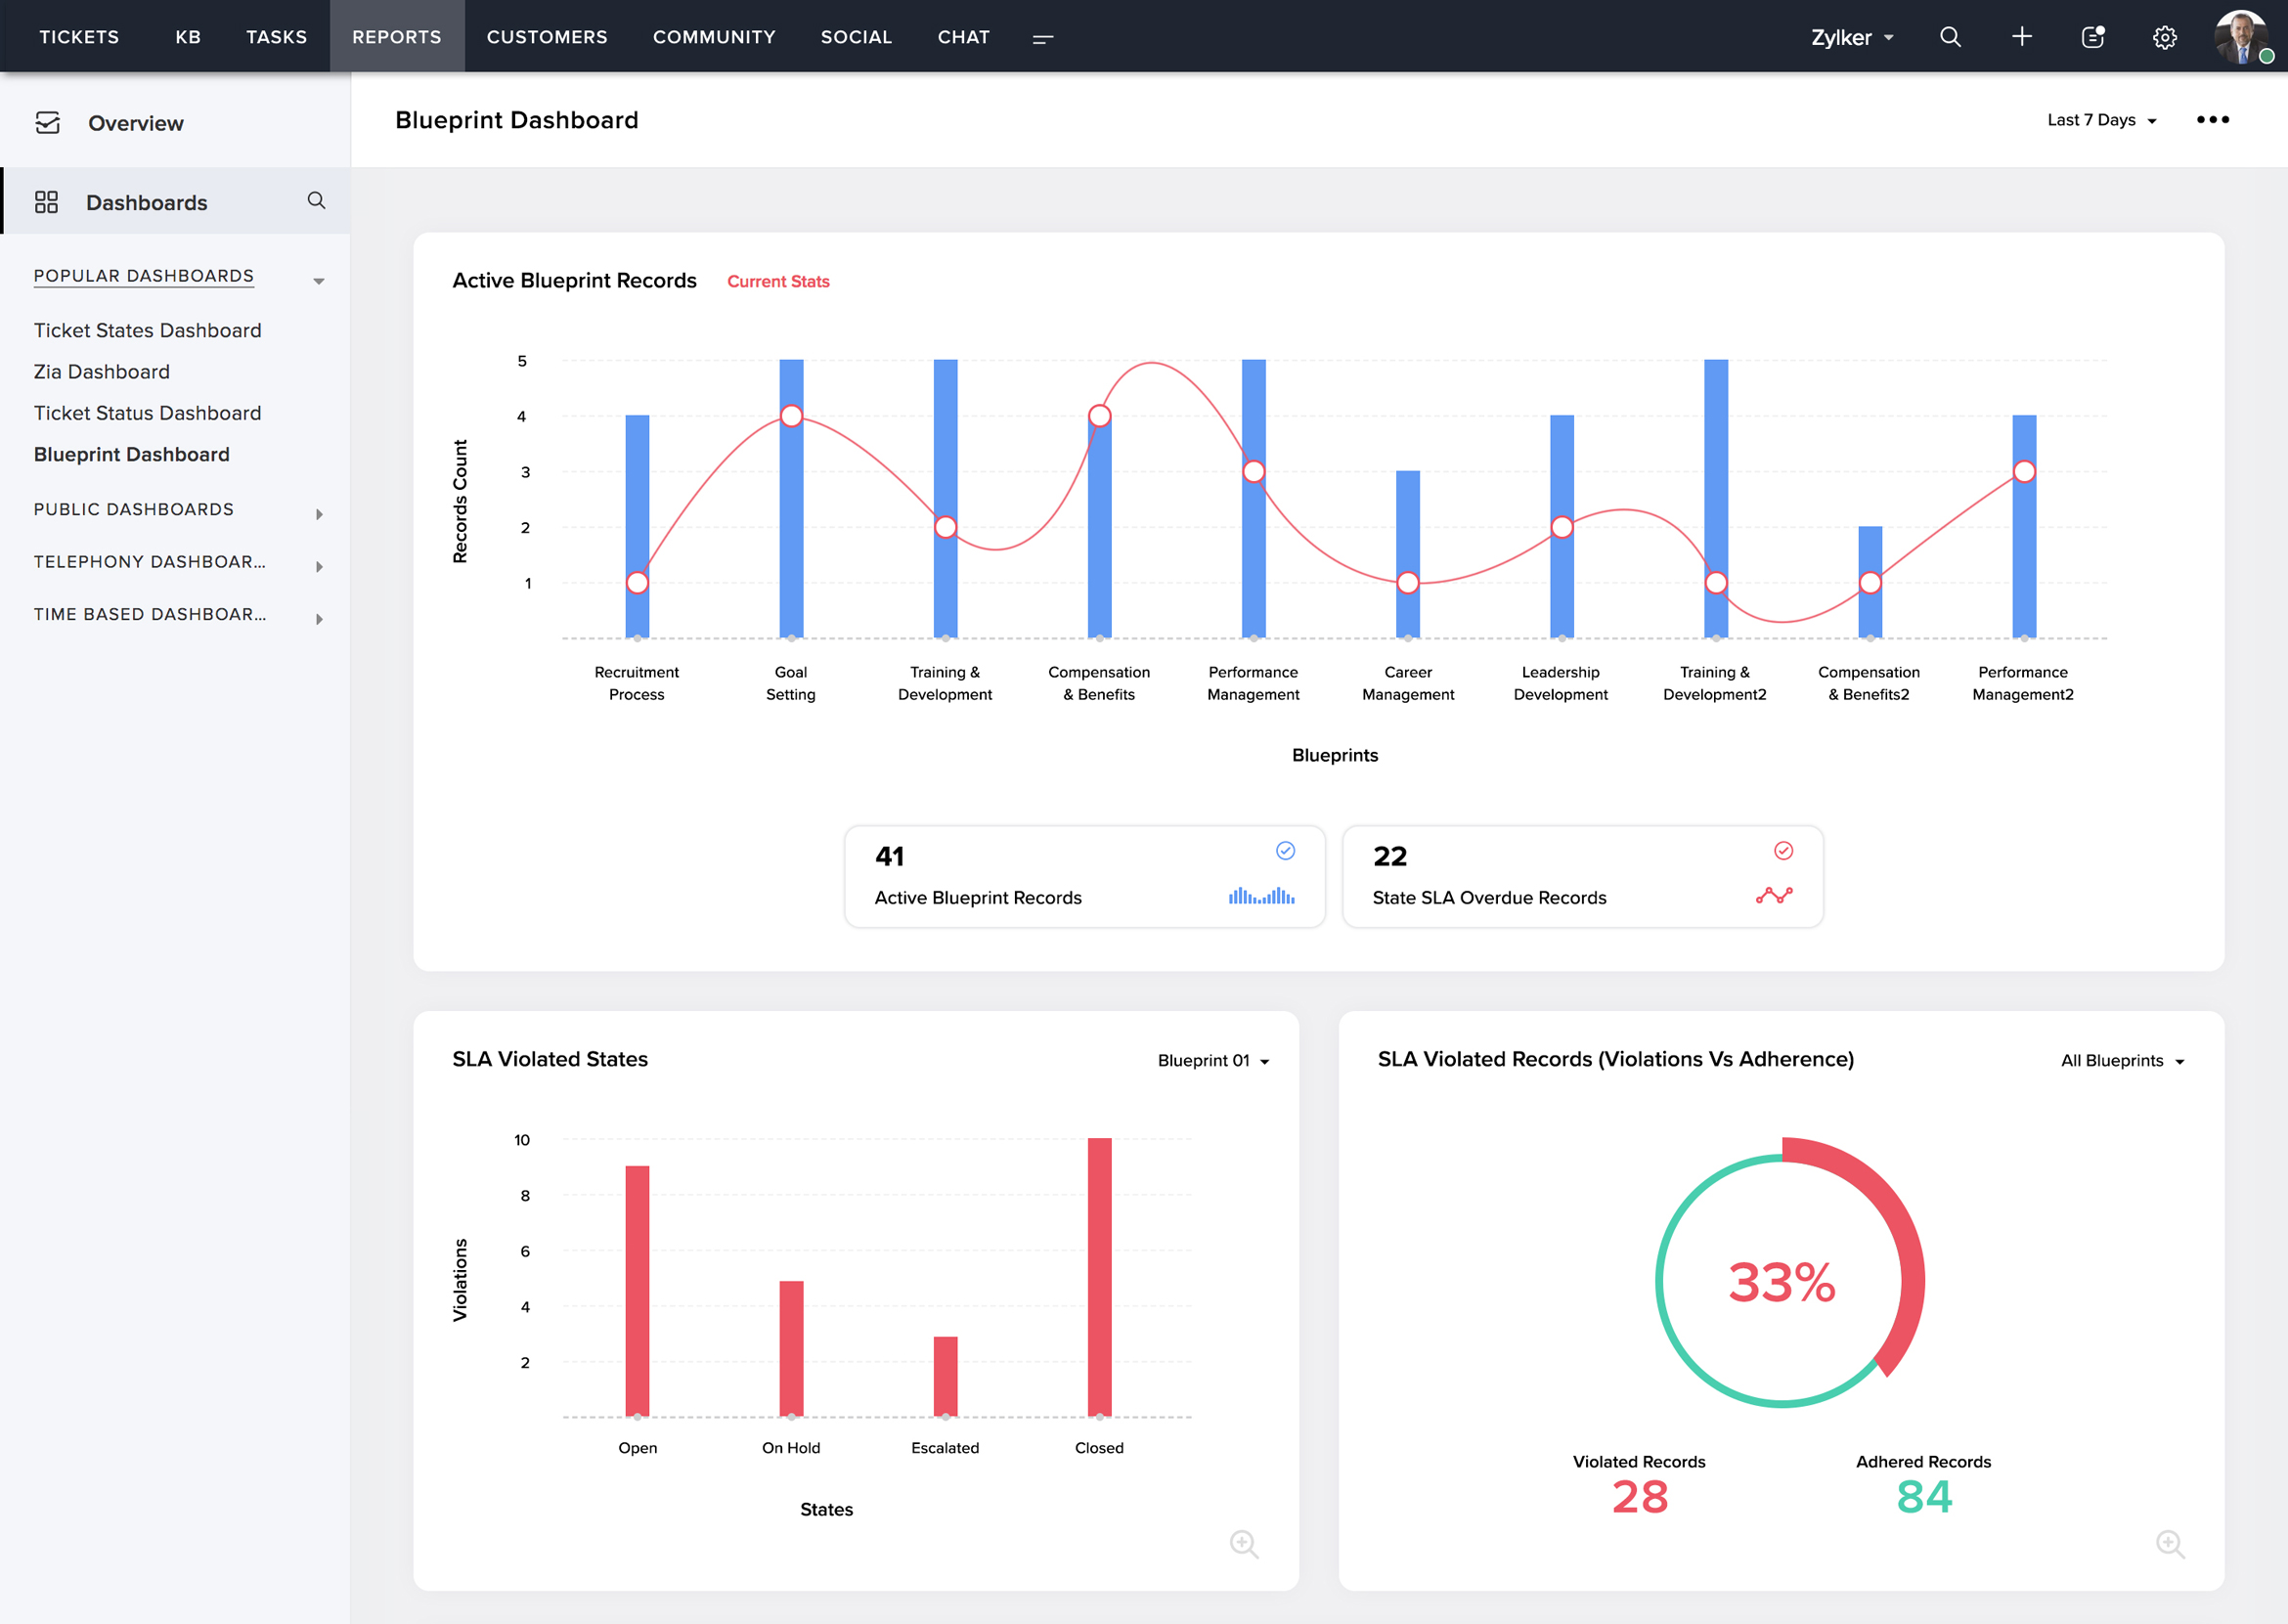Search dashboards using sidebar magnifier icon

(x=316, y=201)
